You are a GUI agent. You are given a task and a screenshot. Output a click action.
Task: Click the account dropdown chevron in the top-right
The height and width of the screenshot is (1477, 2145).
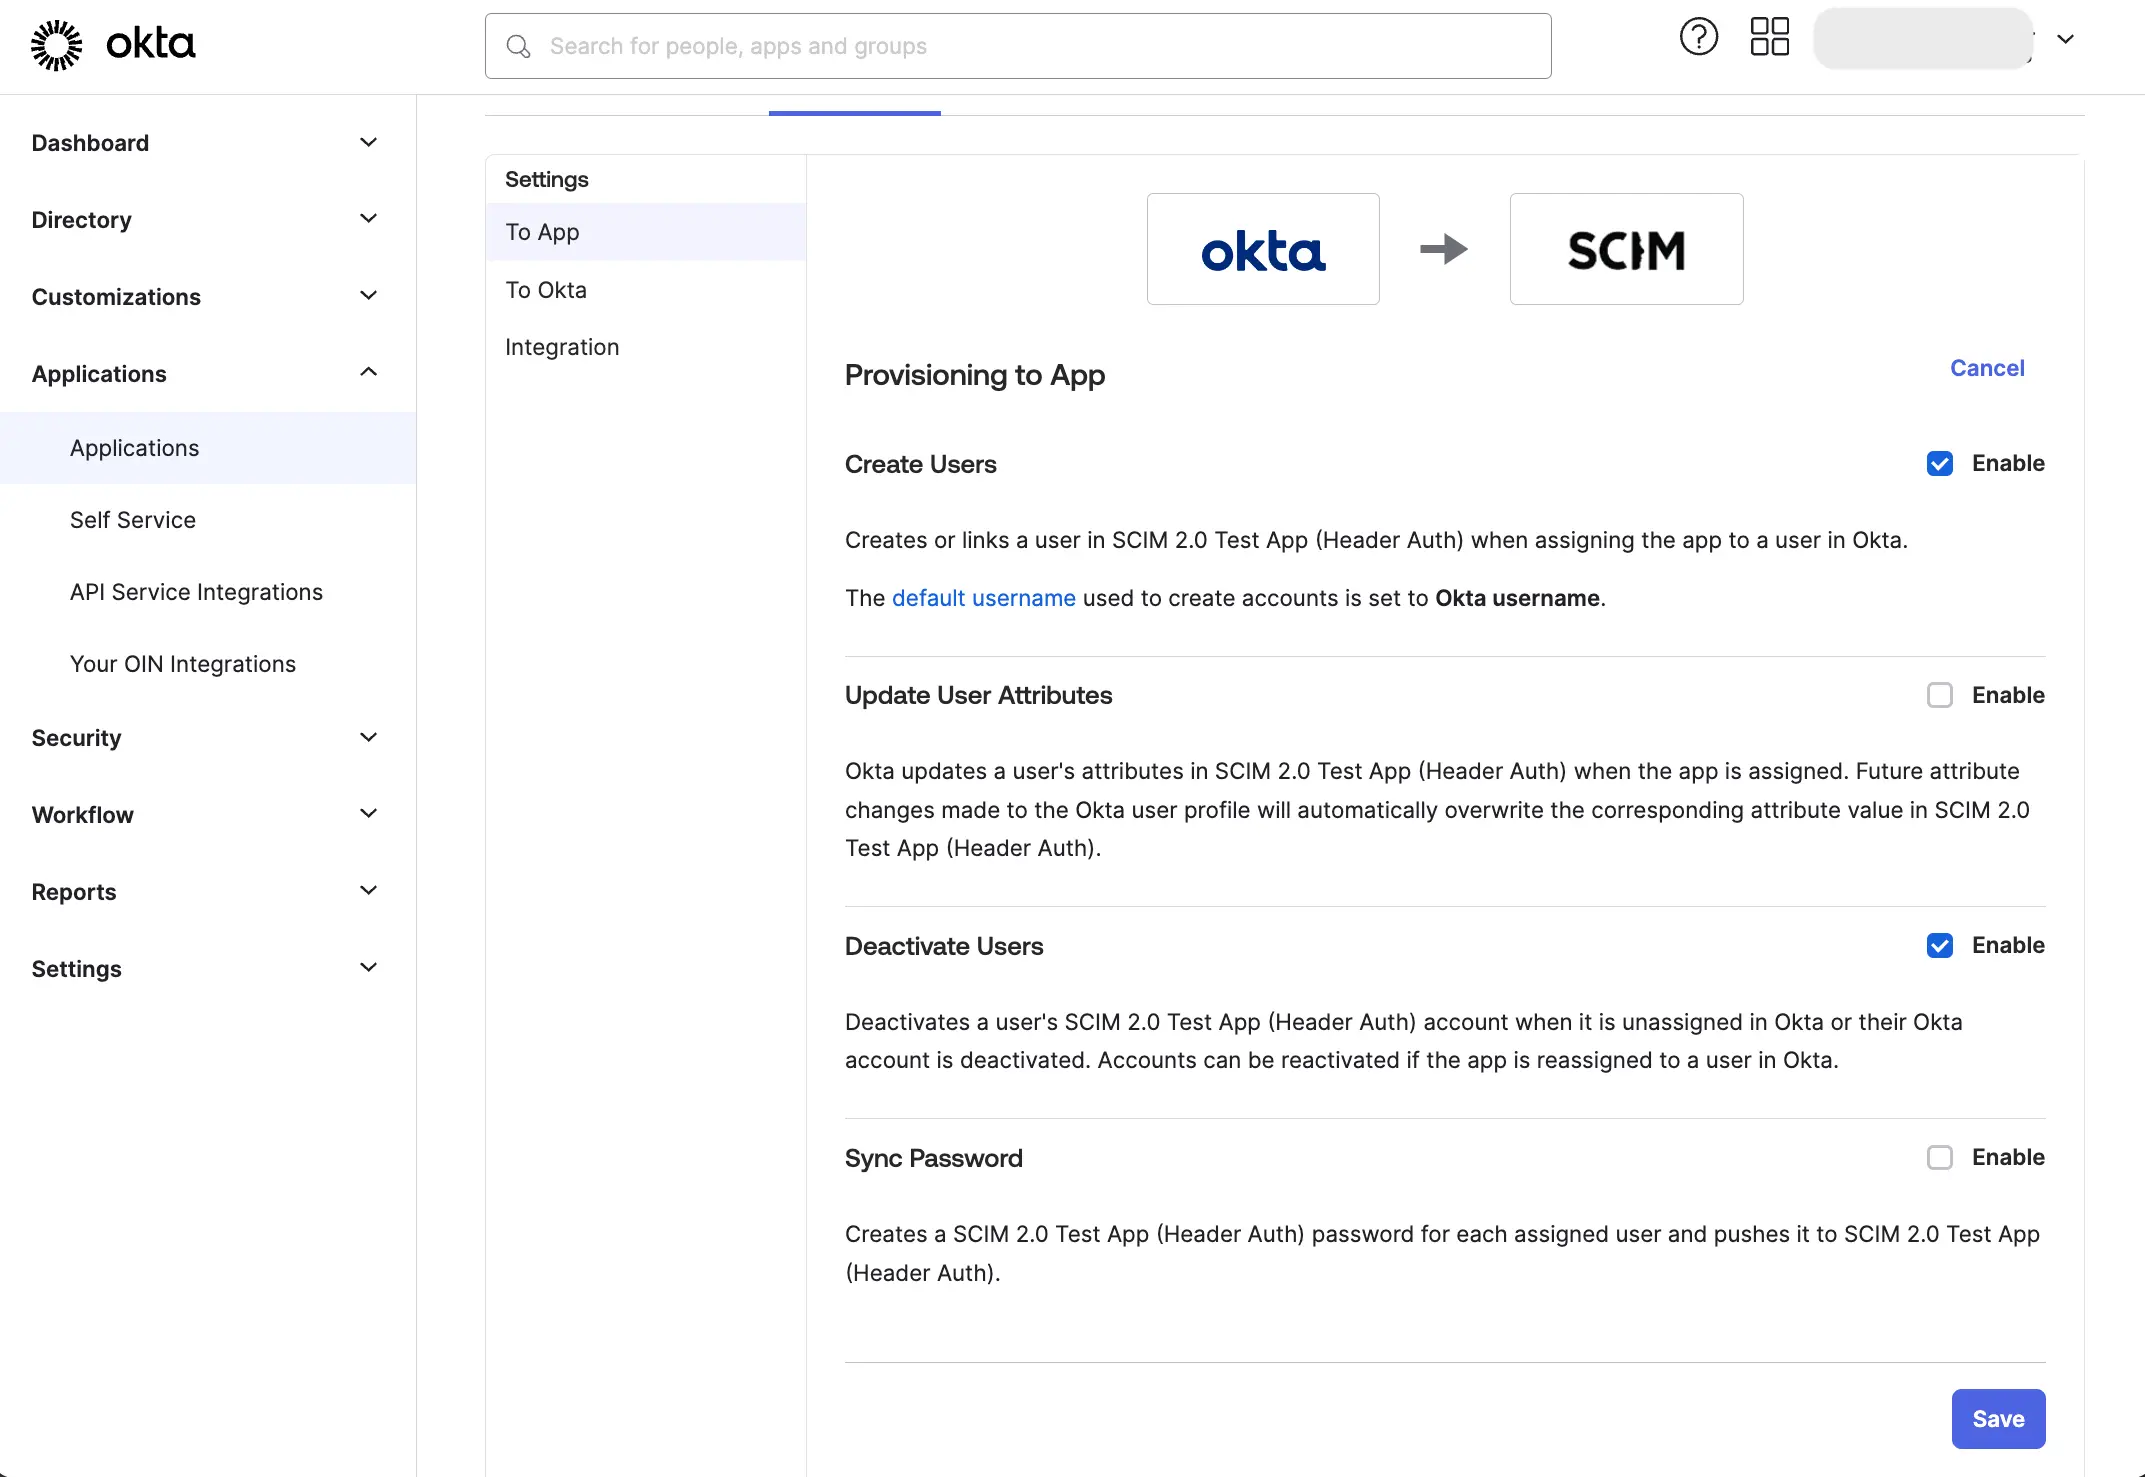click(2066, 40)
